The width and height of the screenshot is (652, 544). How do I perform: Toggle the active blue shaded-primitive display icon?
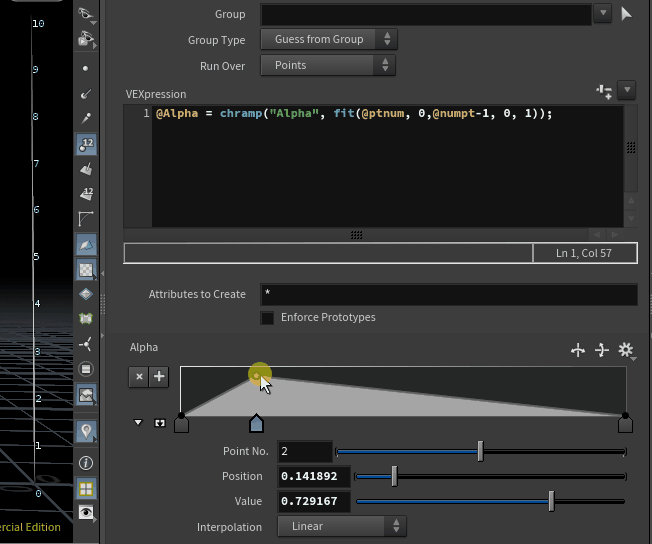pyautogui.click(x=86, y=245)
